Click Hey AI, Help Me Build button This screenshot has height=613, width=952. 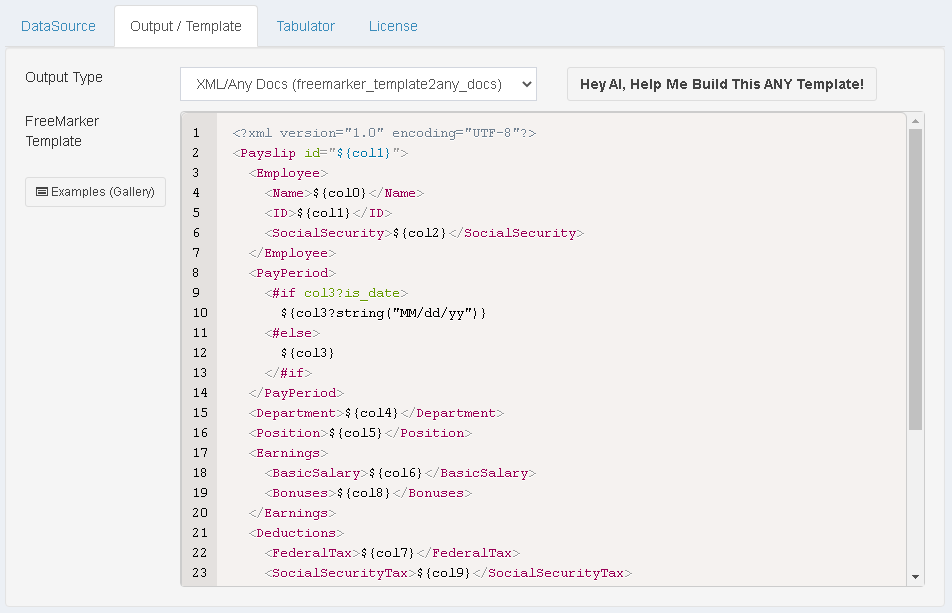pyautogui.click(x=721, y=84)
